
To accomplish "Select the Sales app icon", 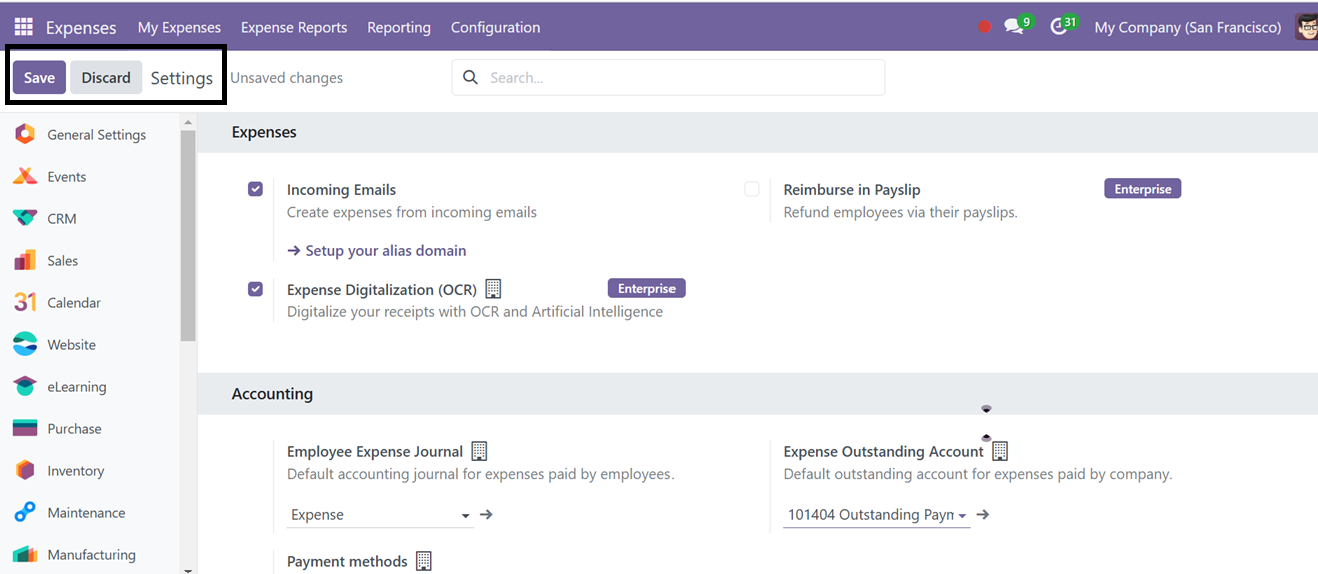I will tap(25, 260).
